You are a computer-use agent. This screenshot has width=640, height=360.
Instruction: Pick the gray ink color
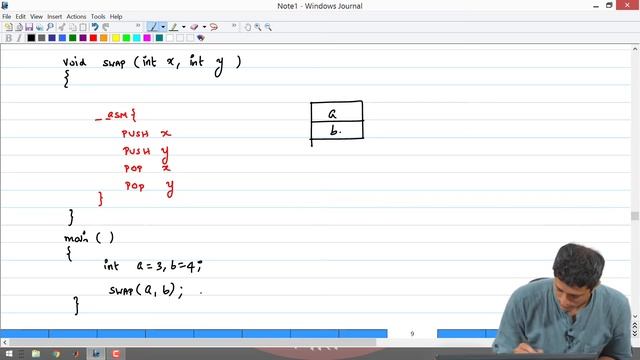42,38
